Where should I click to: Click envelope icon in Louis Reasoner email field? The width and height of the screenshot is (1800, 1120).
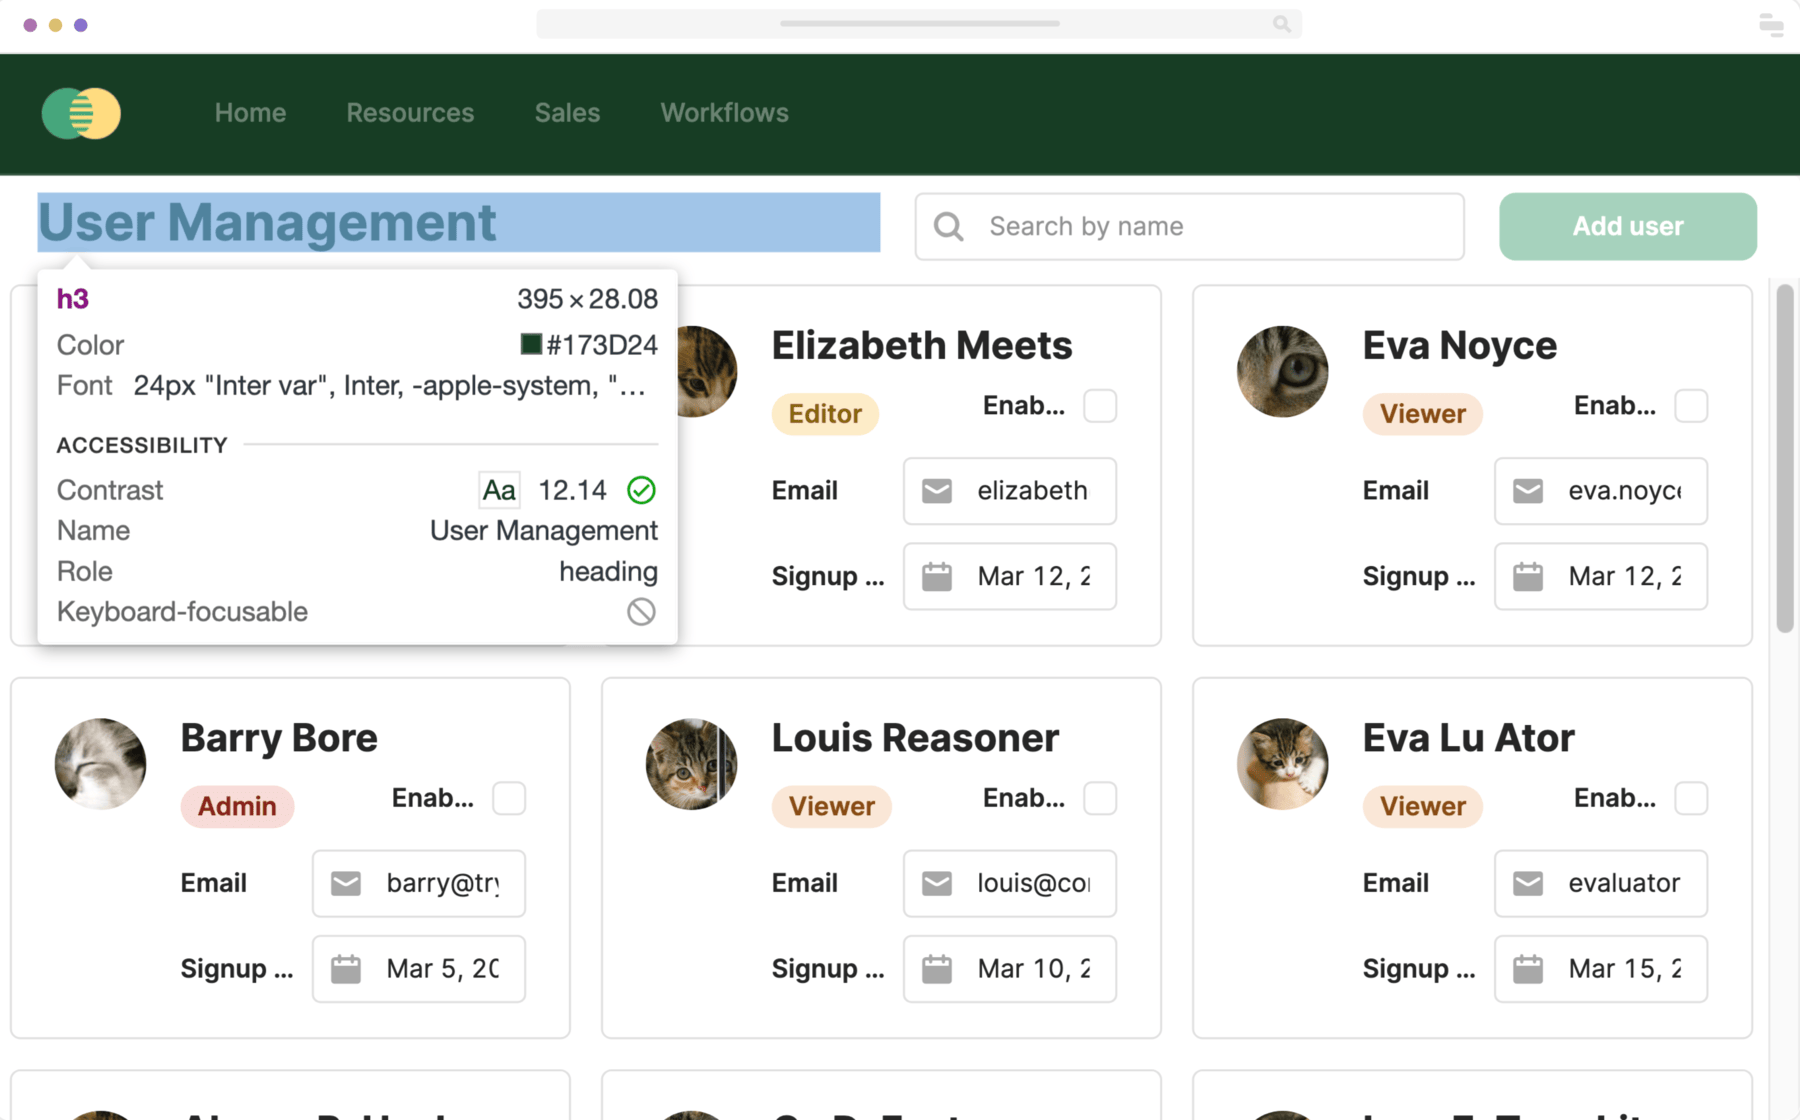point(937,883)
